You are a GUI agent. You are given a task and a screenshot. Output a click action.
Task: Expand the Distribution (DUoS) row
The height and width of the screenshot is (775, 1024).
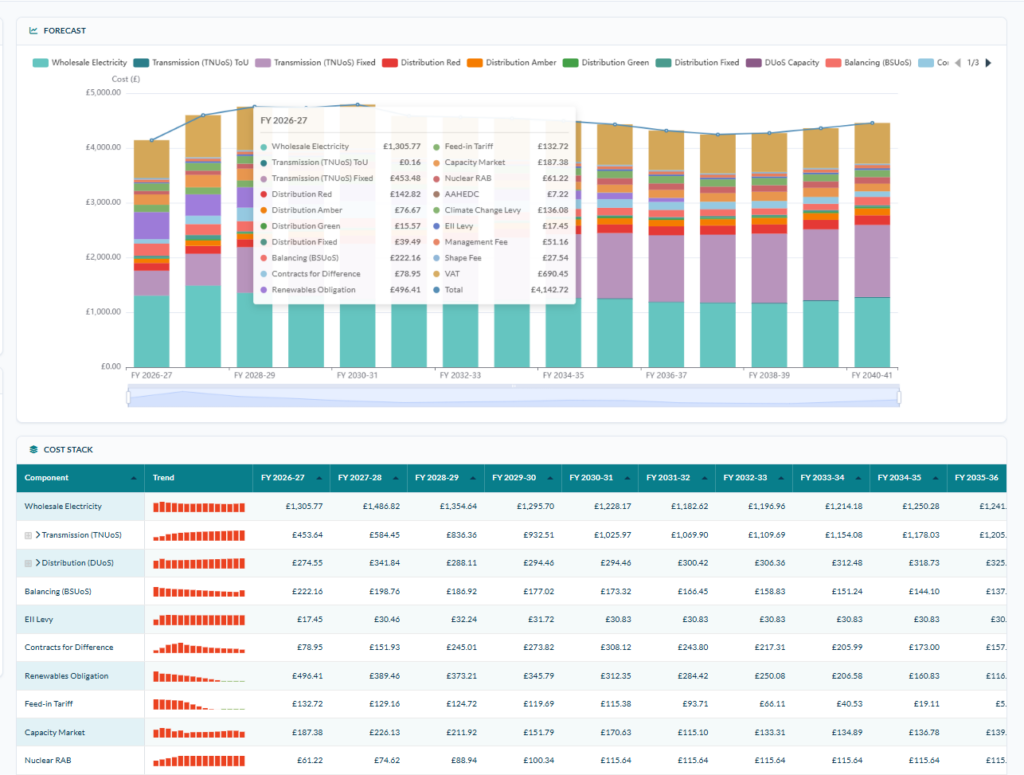[x=38, y=563]
